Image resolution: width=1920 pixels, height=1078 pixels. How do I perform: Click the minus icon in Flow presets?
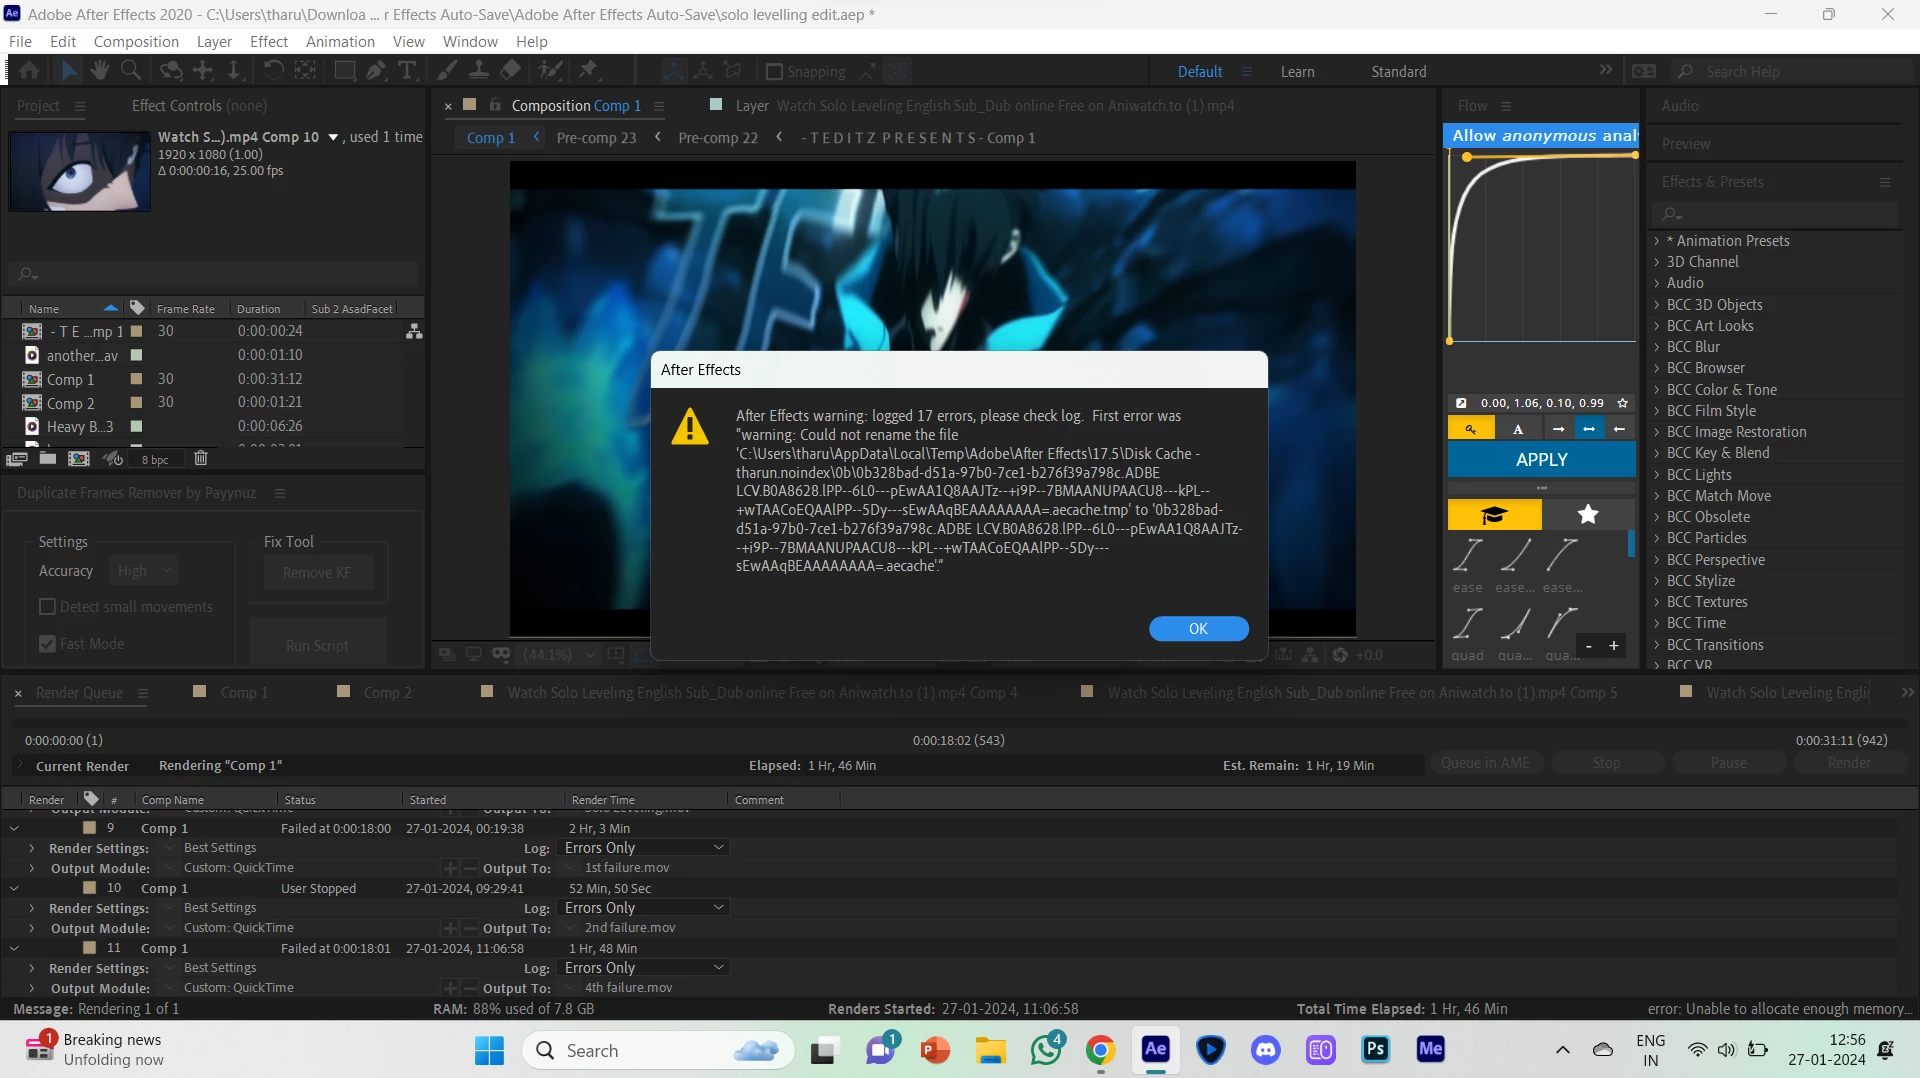[x=1588, y=646]
